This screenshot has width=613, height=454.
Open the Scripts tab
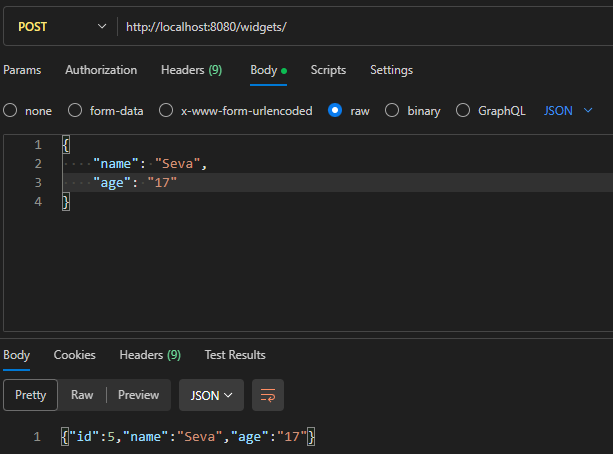[328, 70]
